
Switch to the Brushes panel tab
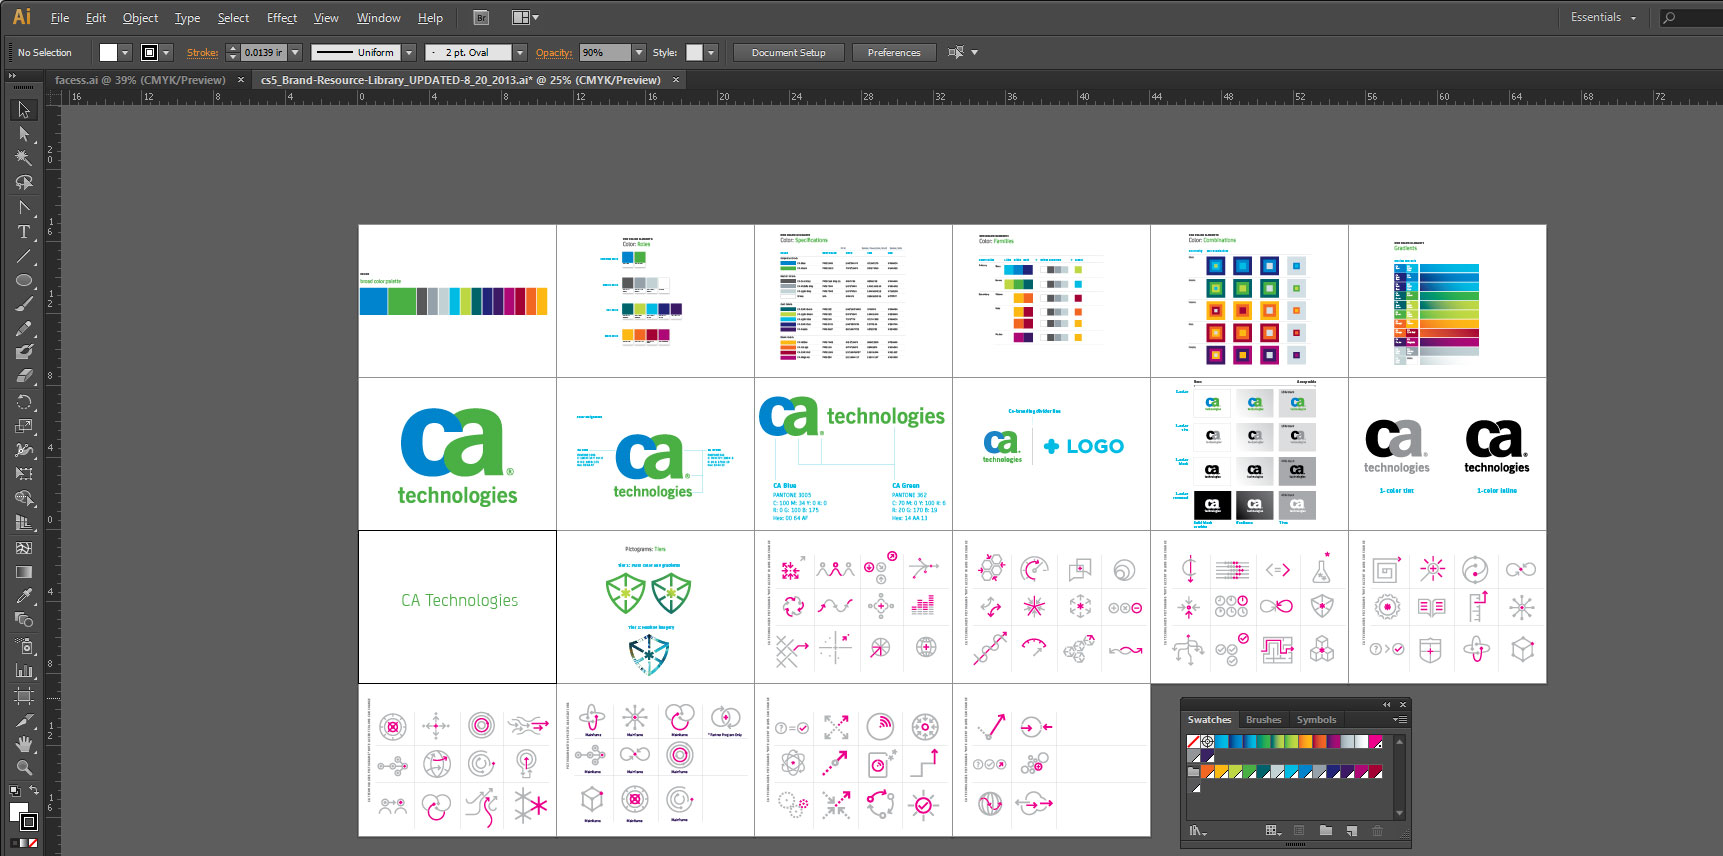[1263, 719]
